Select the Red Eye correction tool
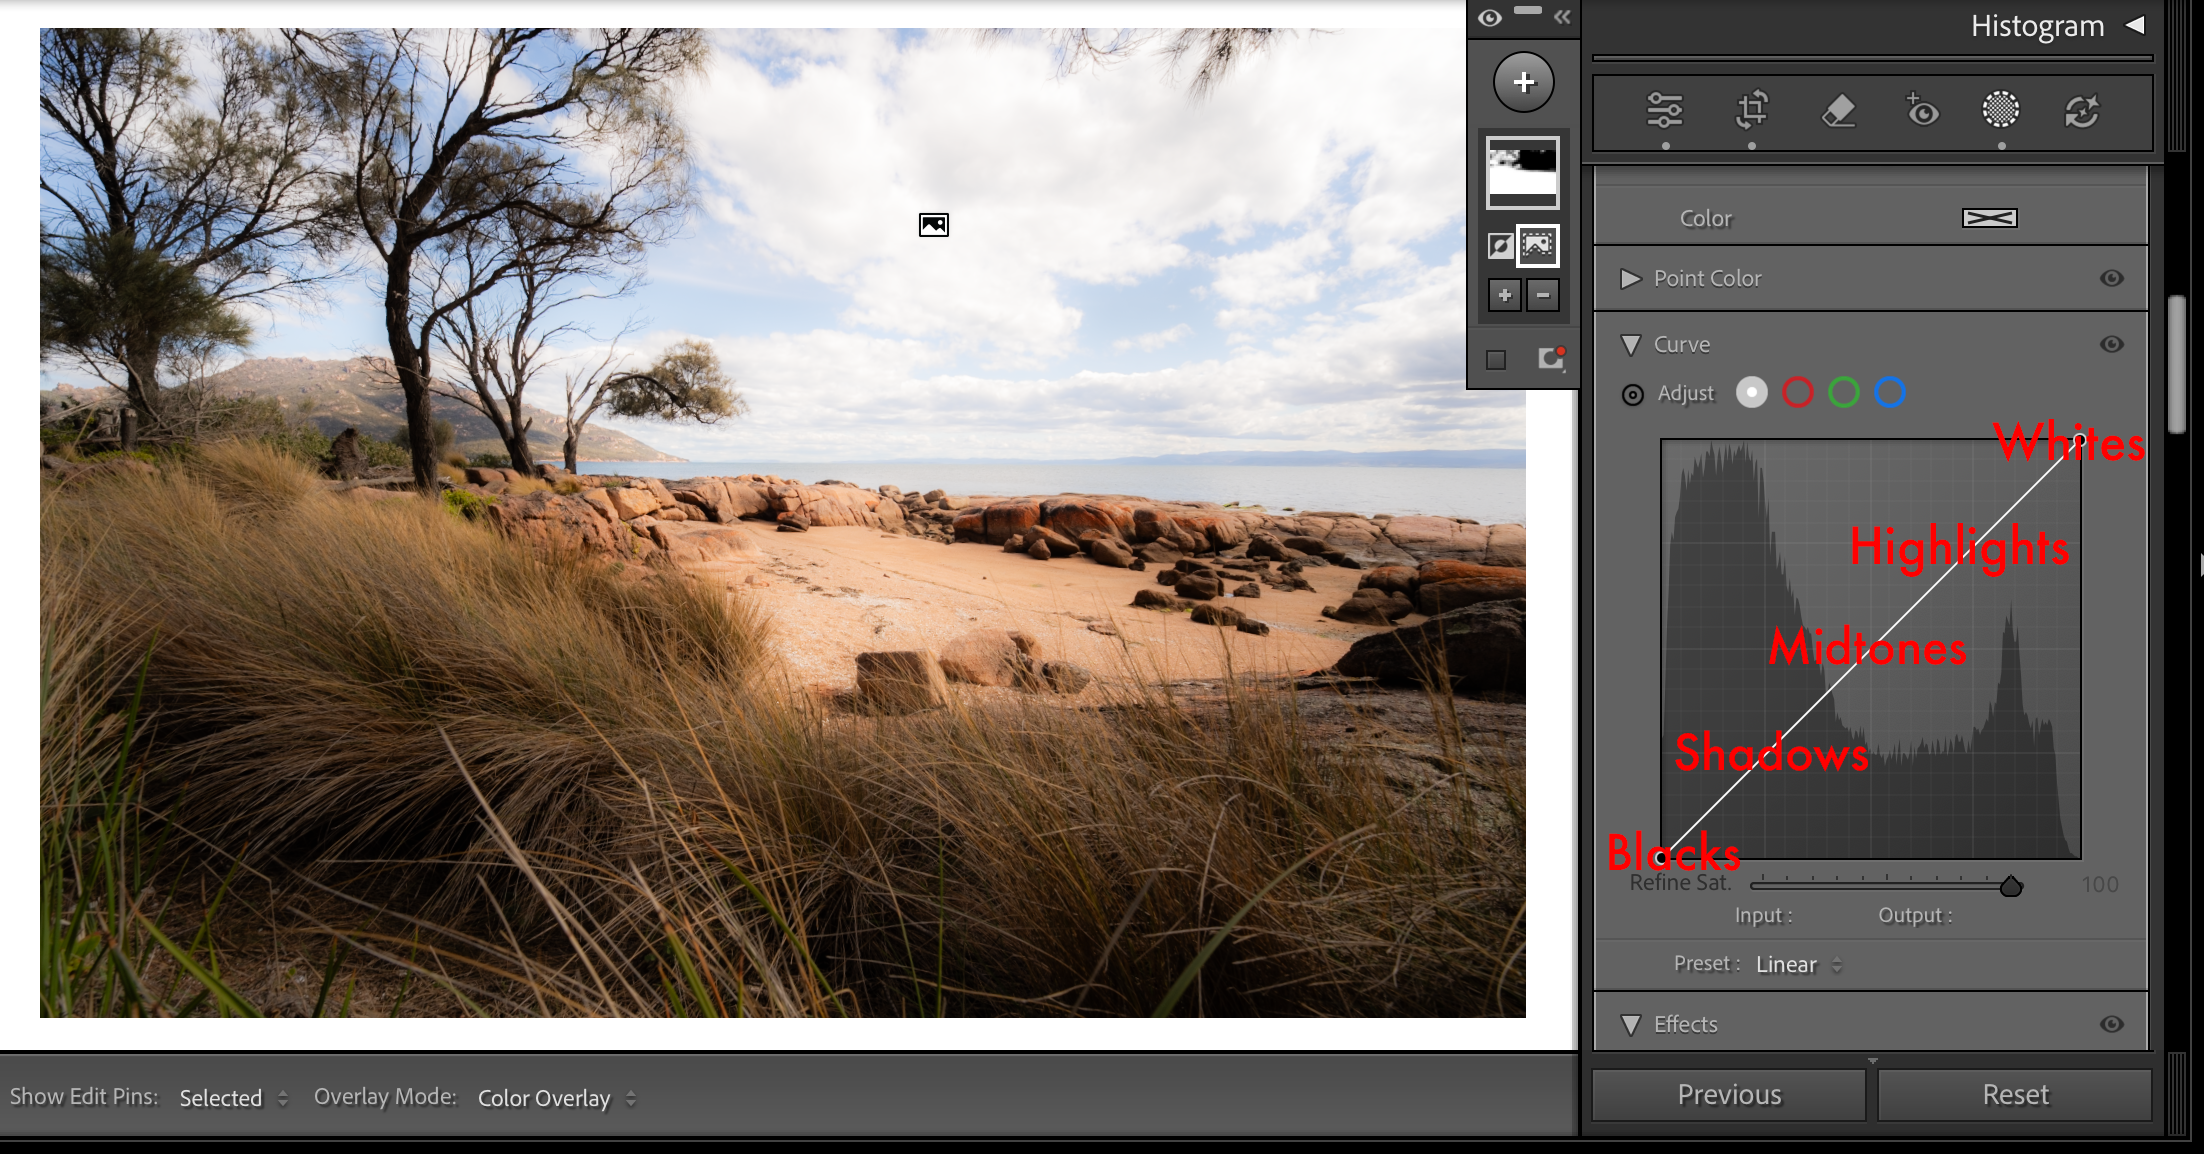This screenshot has height=1154, width=2204. click(x=1921, y=110)
